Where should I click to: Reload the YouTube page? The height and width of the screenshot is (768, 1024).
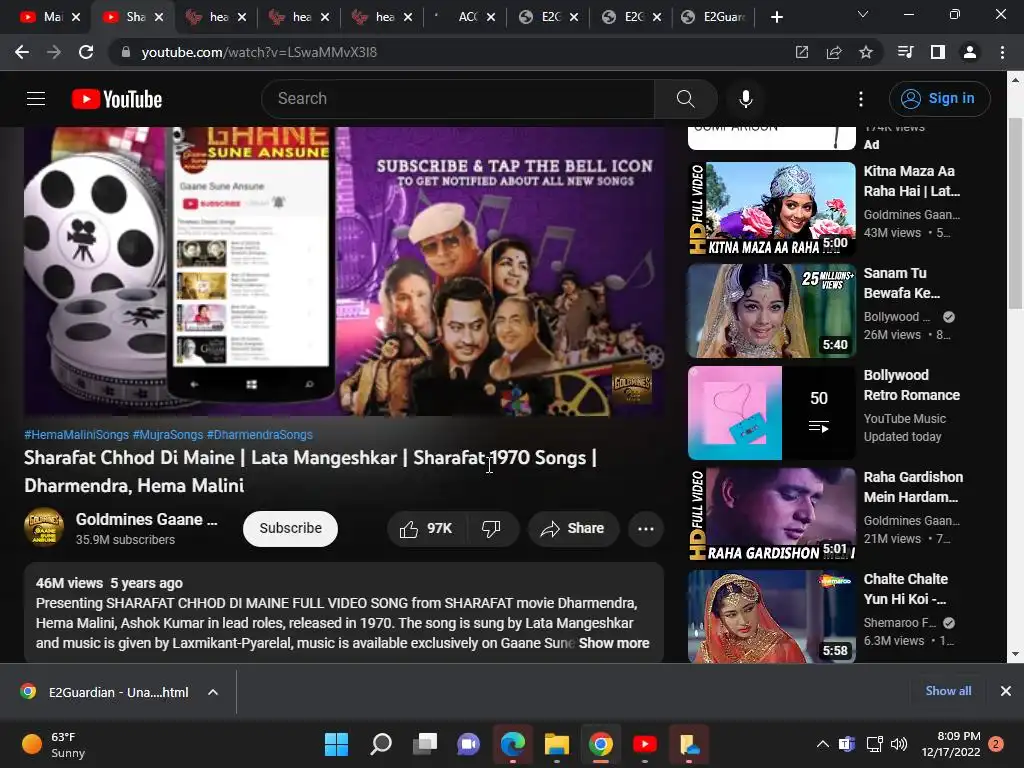[x=86, y=52]
